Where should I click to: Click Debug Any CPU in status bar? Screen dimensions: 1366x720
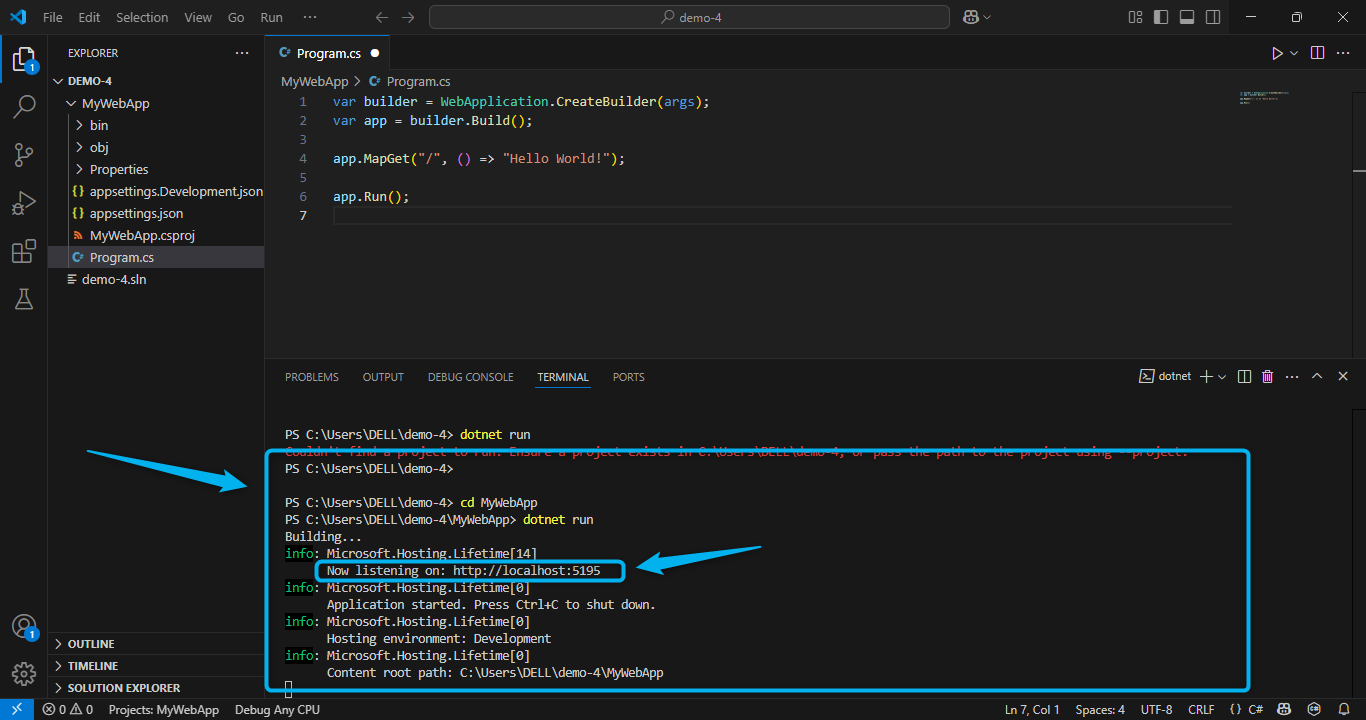[277, 710]
